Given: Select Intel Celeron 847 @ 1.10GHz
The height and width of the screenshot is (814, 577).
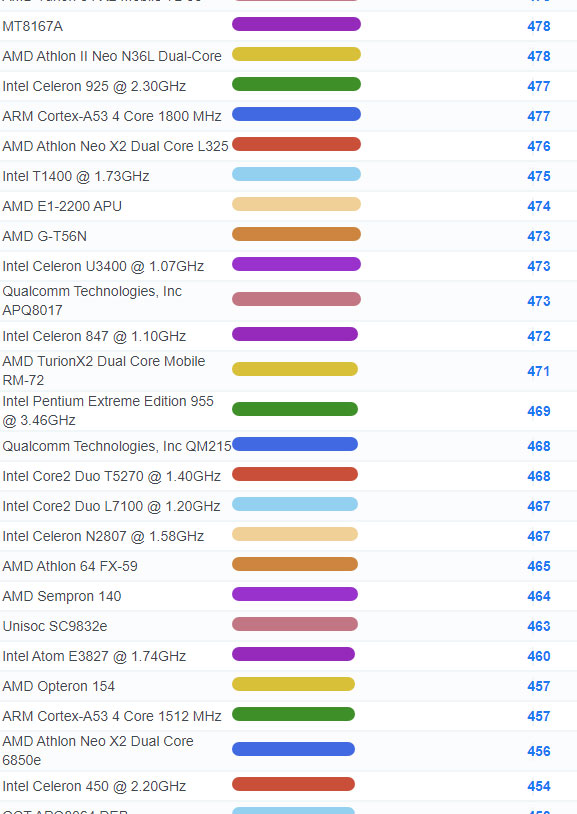Looking at the screenshot, I should coord(94,336).
